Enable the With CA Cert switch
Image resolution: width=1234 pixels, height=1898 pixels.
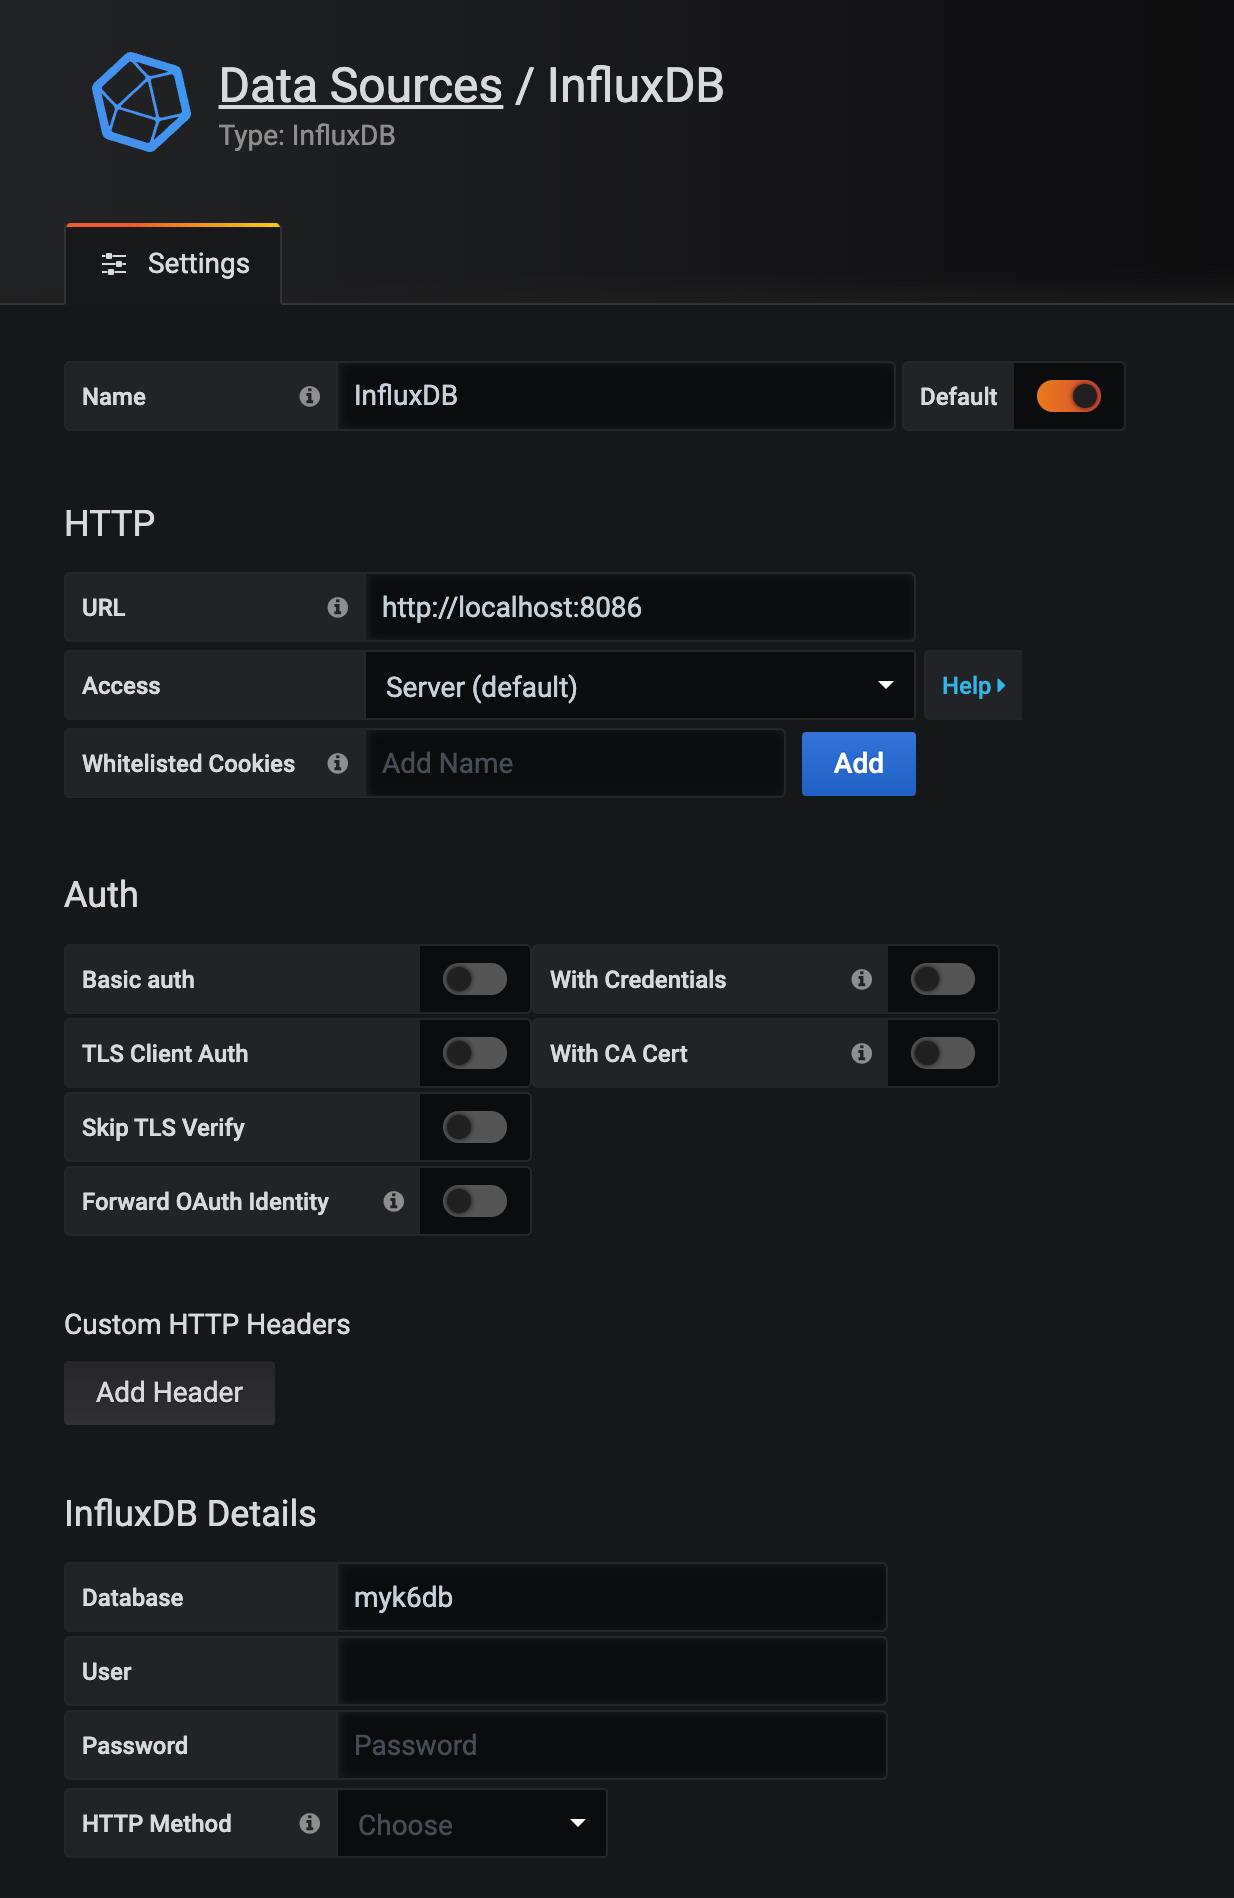(943, 1053)
